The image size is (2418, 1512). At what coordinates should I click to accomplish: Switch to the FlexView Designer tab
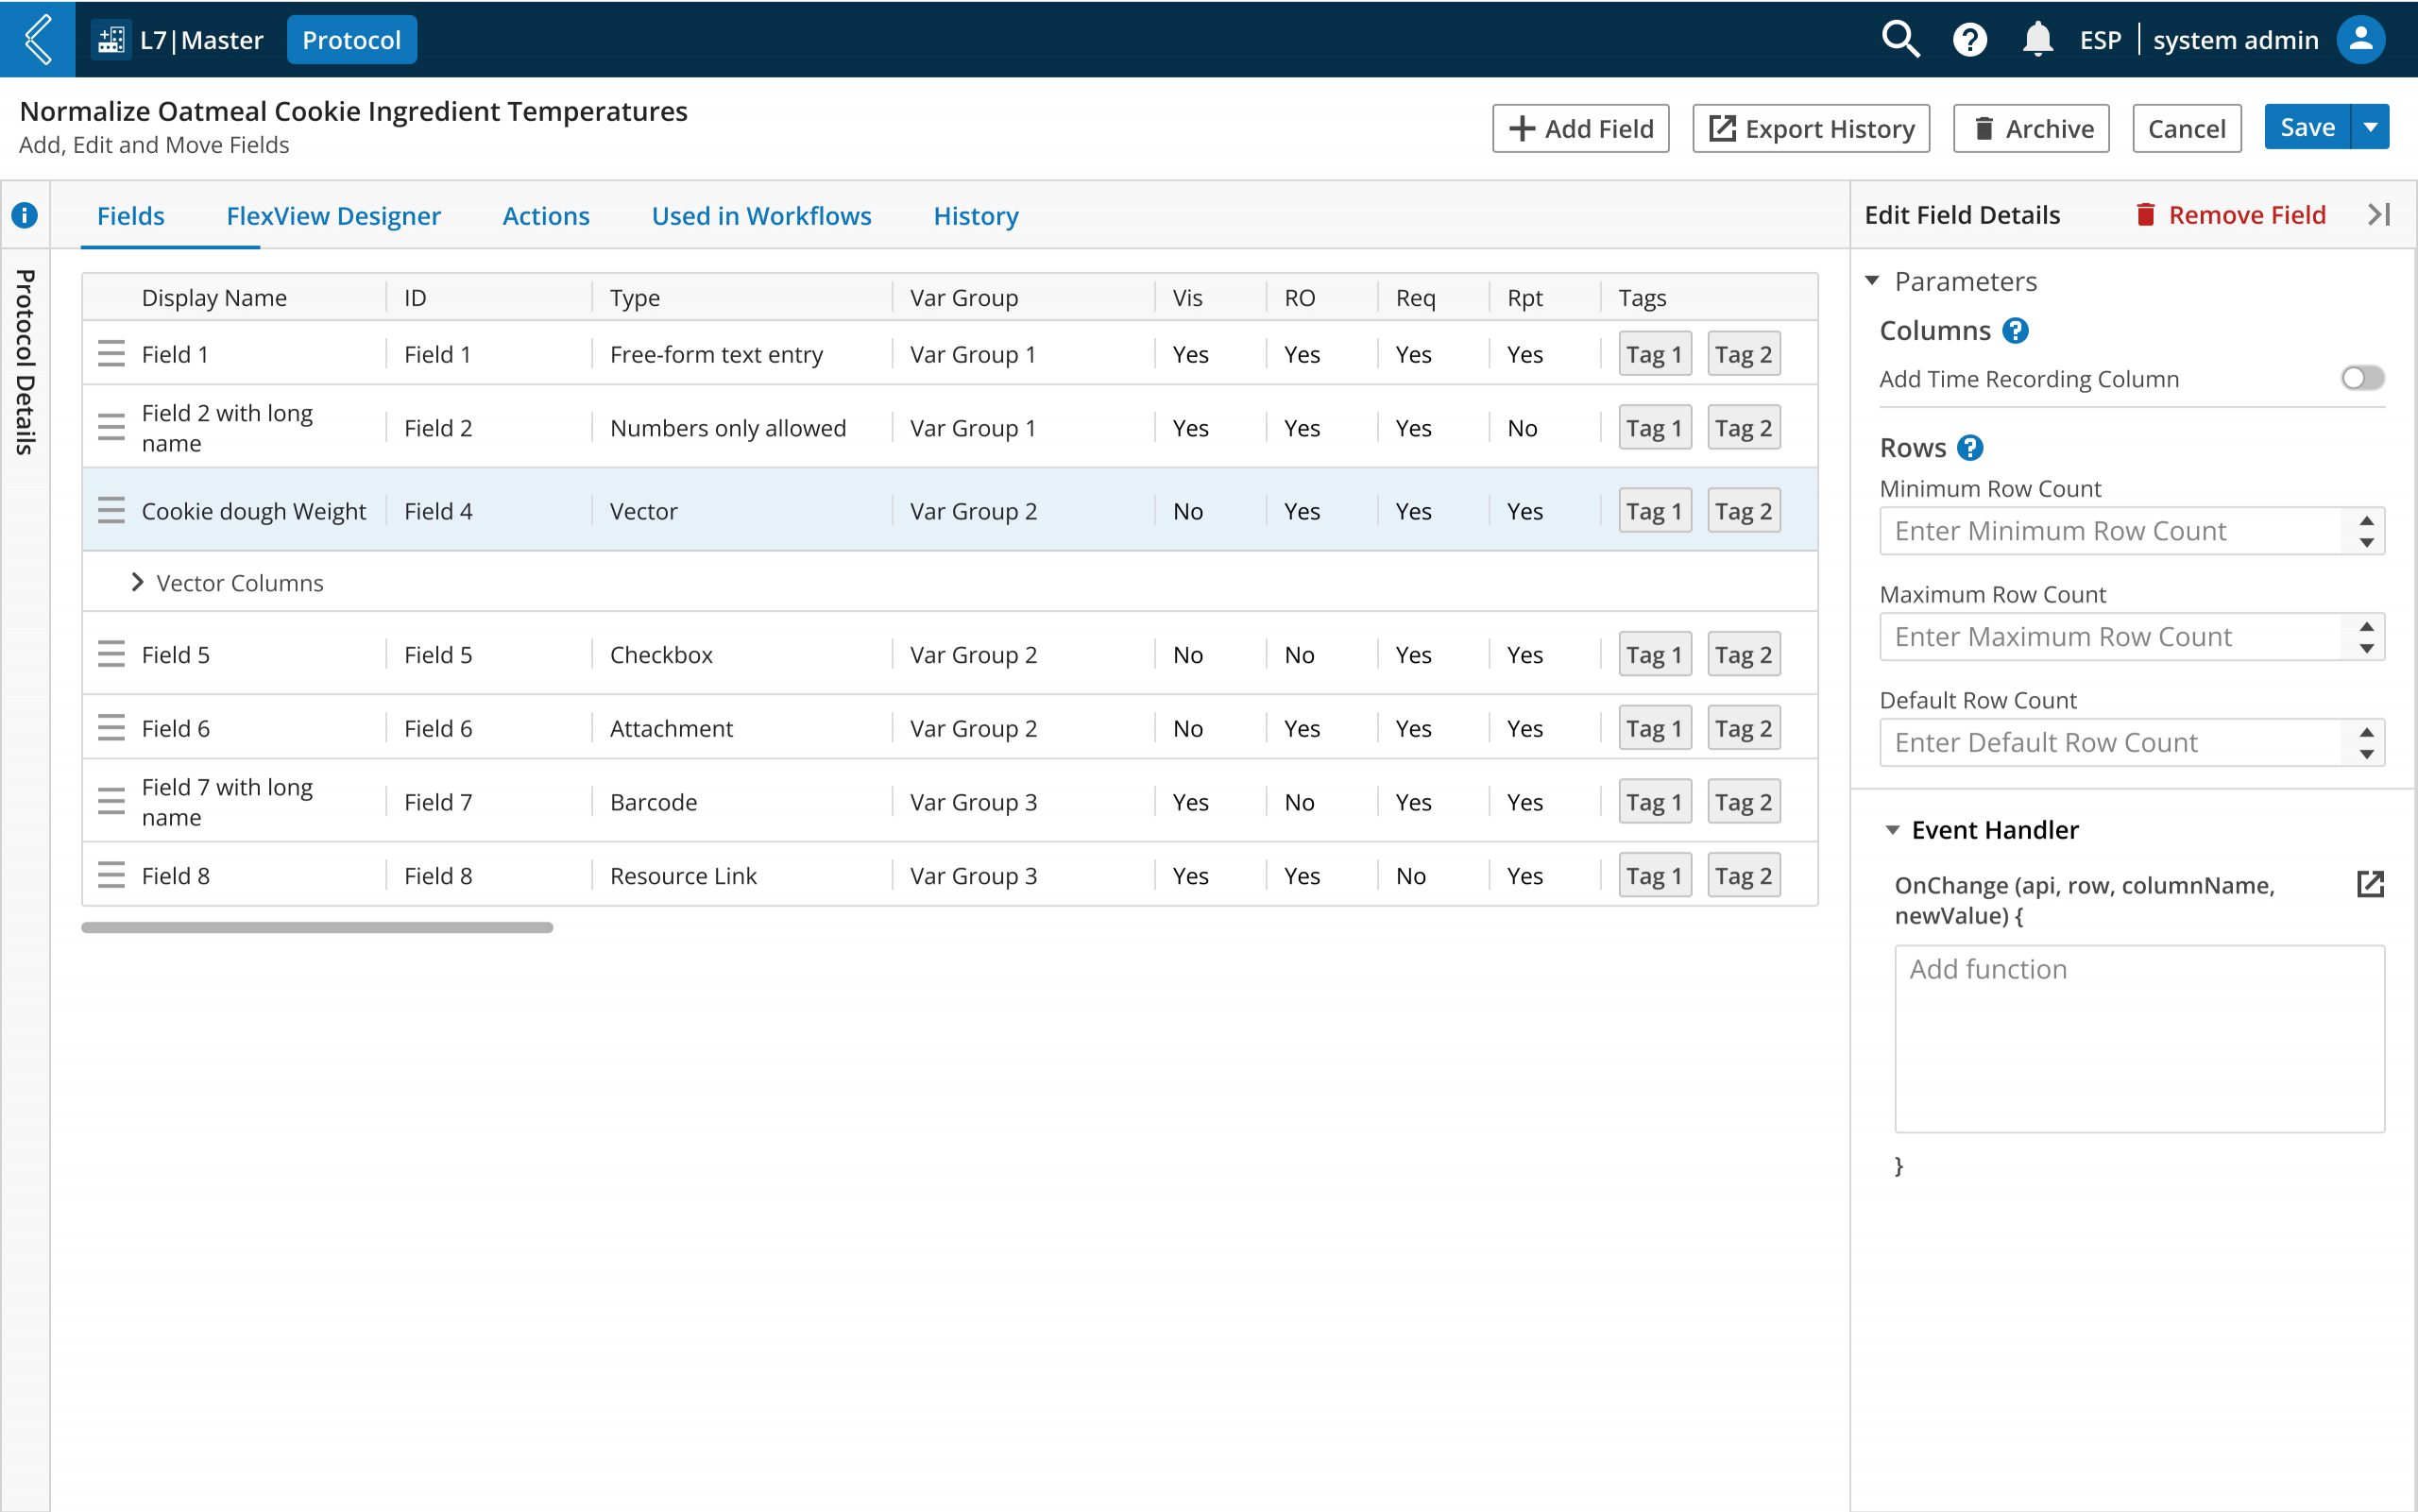click(x=333, y=216)
